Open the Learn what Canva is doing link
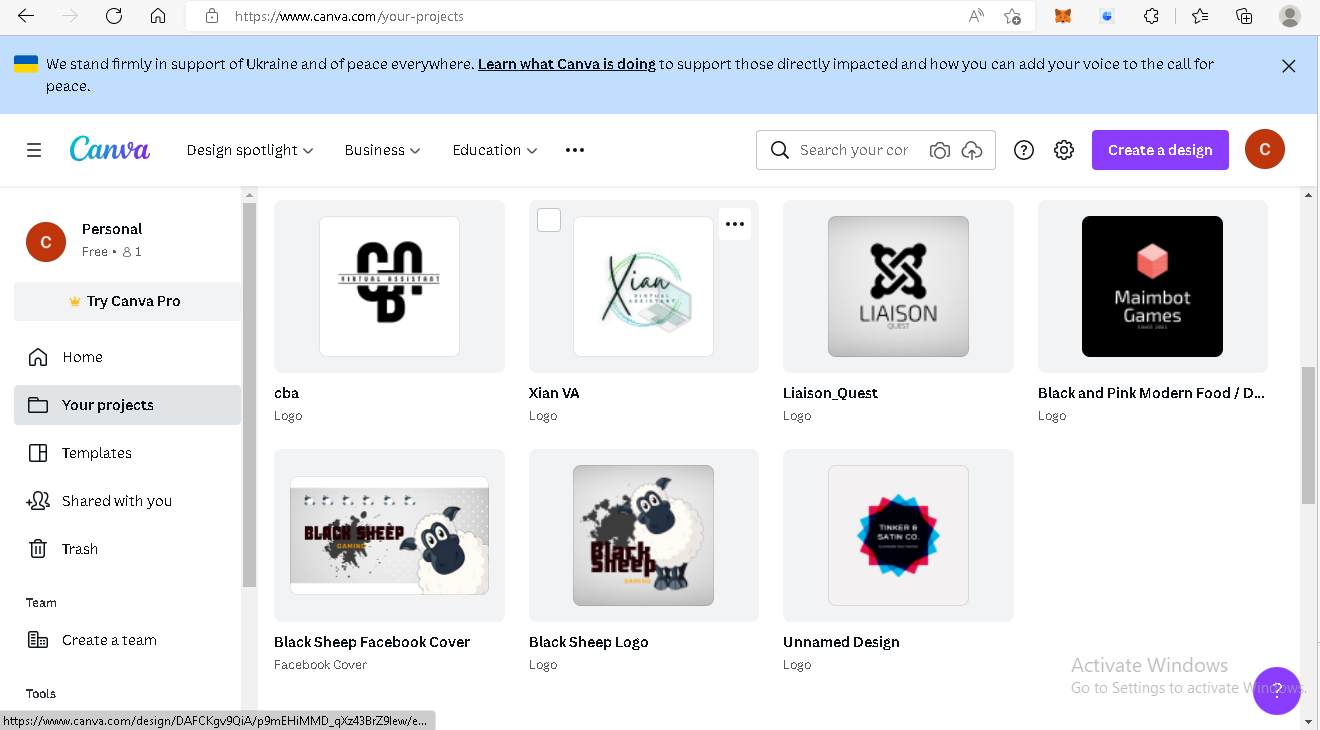The image size is (1320, 730). [567, 64]
